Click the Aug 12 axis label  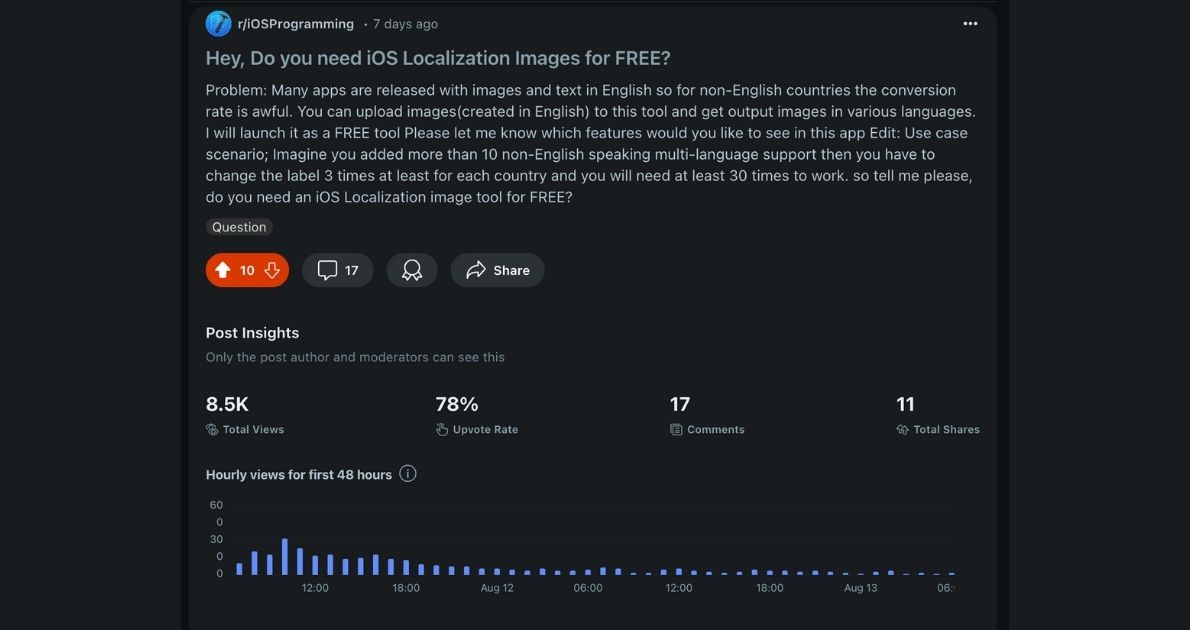point(497,588)
